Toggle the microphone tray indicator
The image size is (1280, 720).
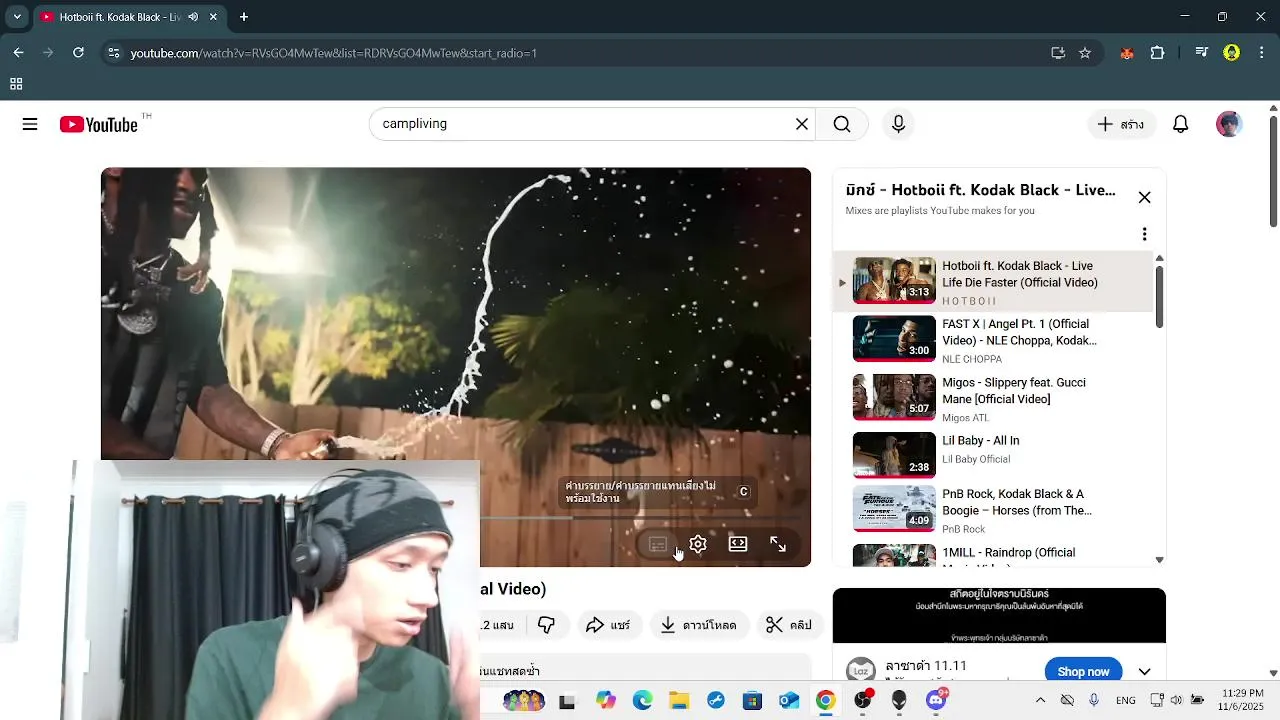point(1093,700)
